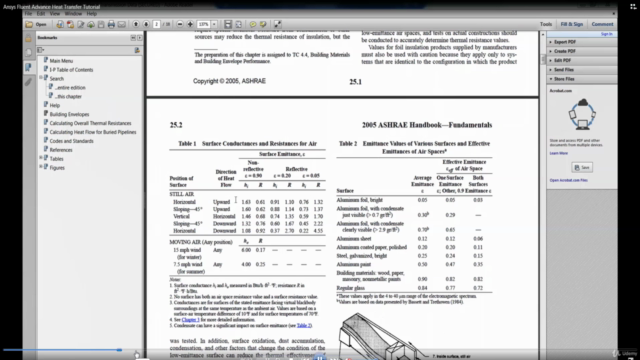Click the Sign In link
640x360 pixels.
tap(607, 34)
